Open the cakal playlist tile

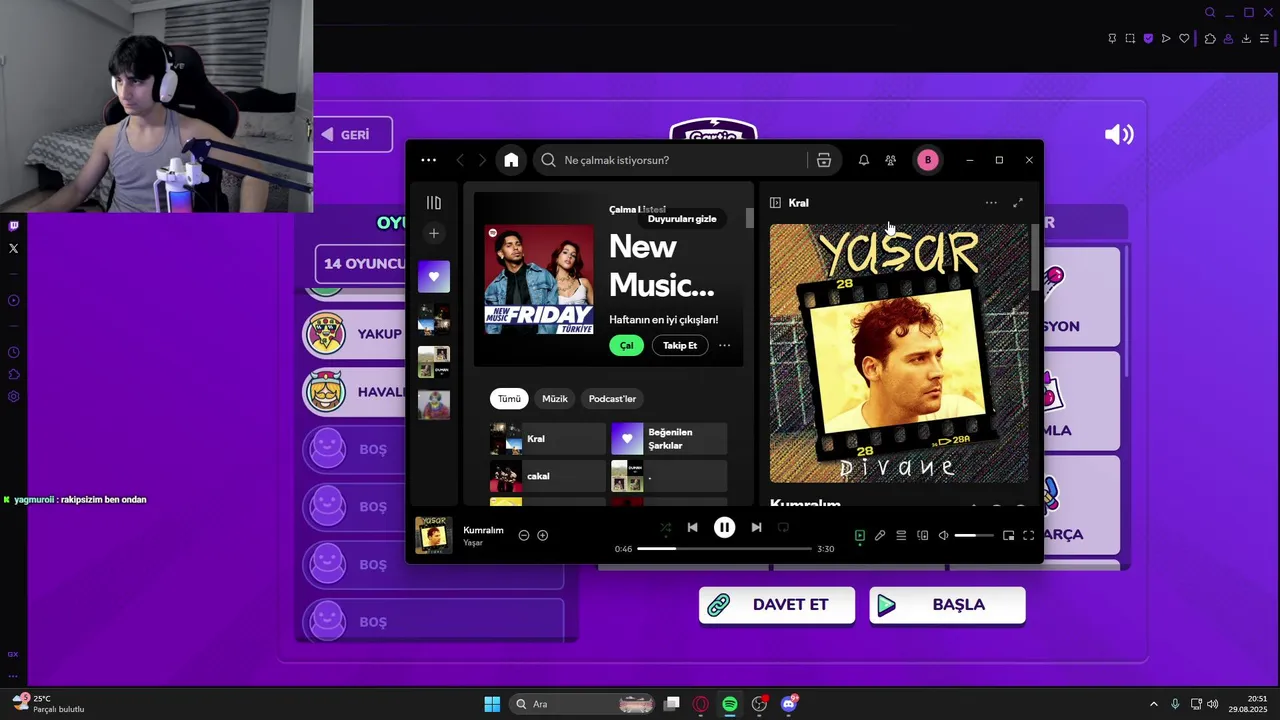(548, 476)
